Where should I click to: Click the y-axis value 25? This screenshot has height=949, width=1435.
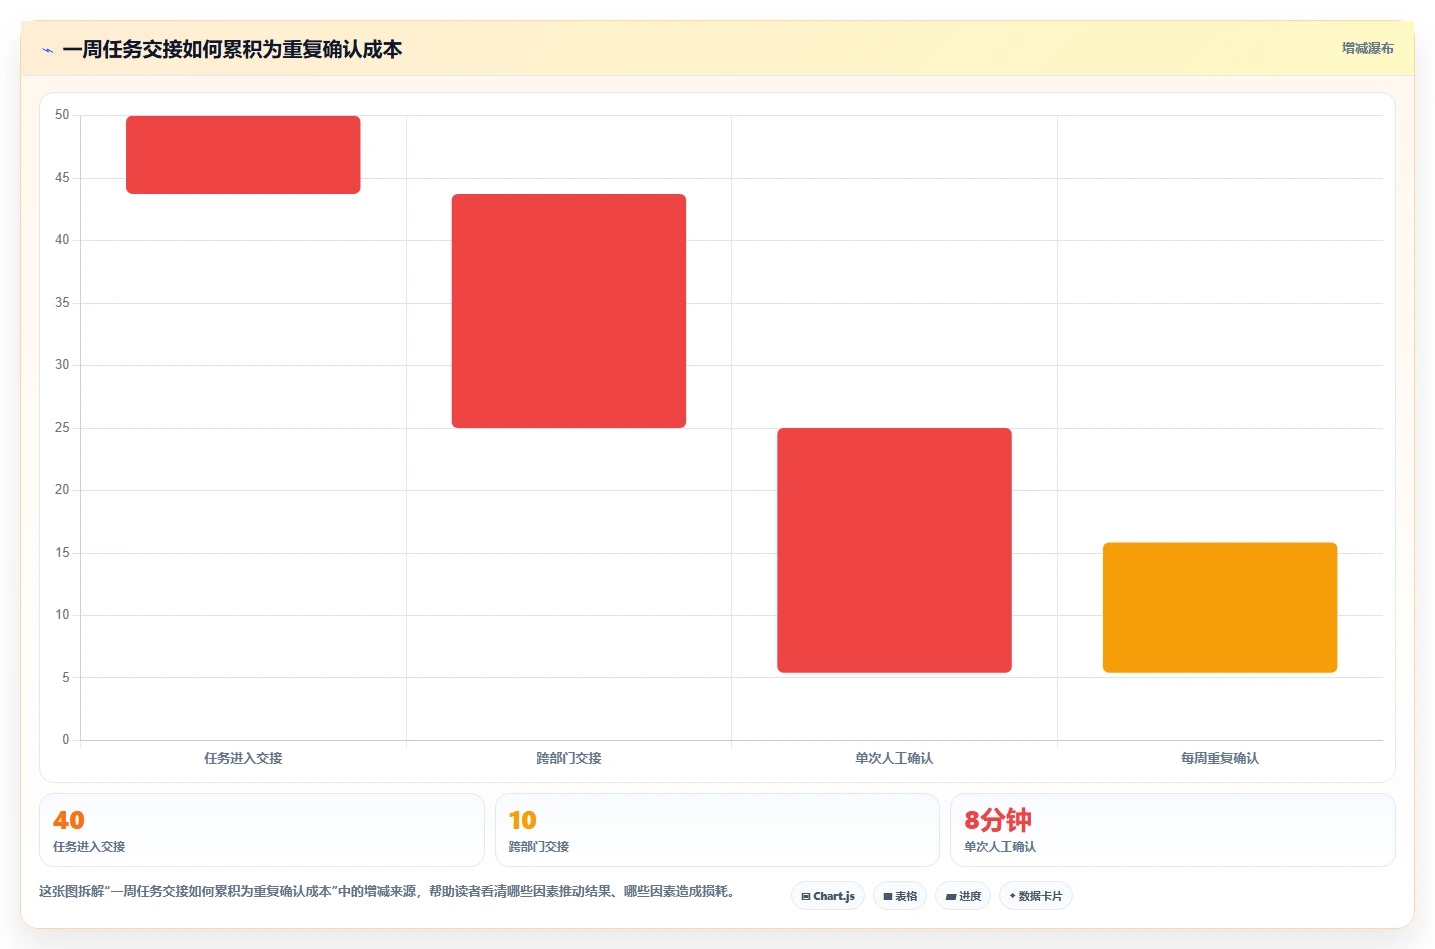(x=62, y=428)
